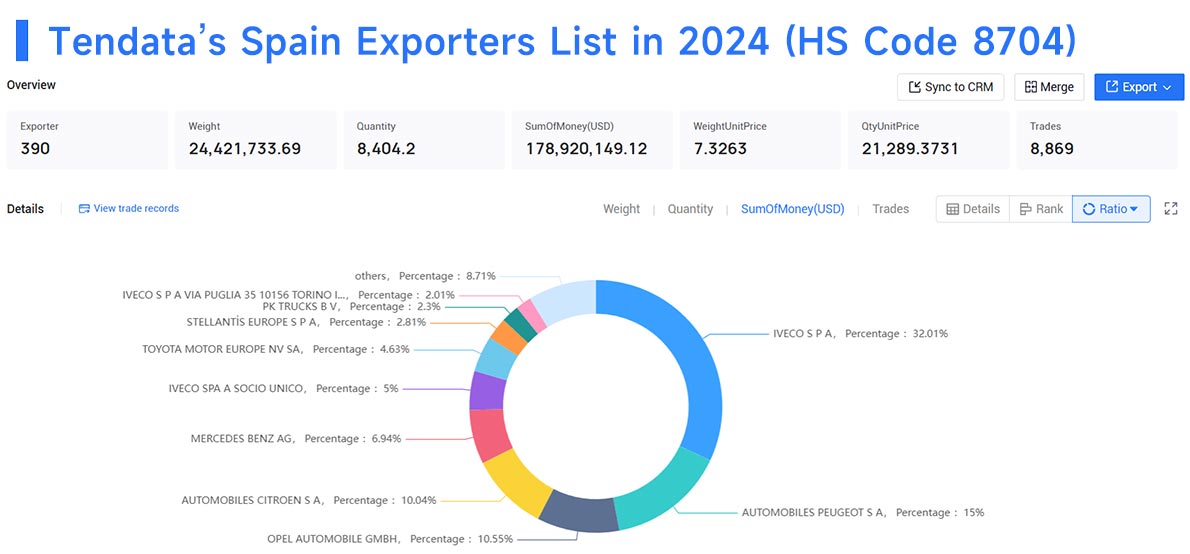This screenshot has width=1190, height=554.
Task: Click the QtyUnitPrice card showing 21,289.3731
Action: [928, 140]
